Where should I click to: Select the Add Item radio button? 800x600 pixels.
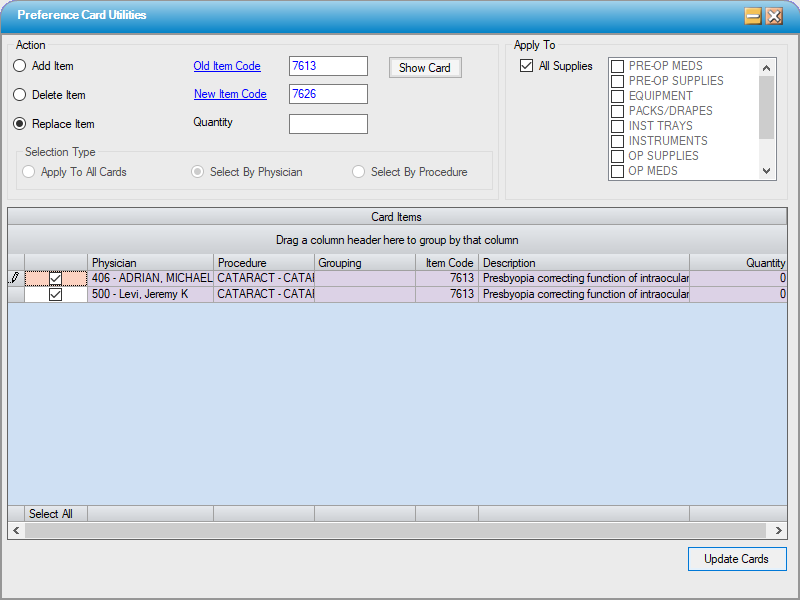(20, 66)
